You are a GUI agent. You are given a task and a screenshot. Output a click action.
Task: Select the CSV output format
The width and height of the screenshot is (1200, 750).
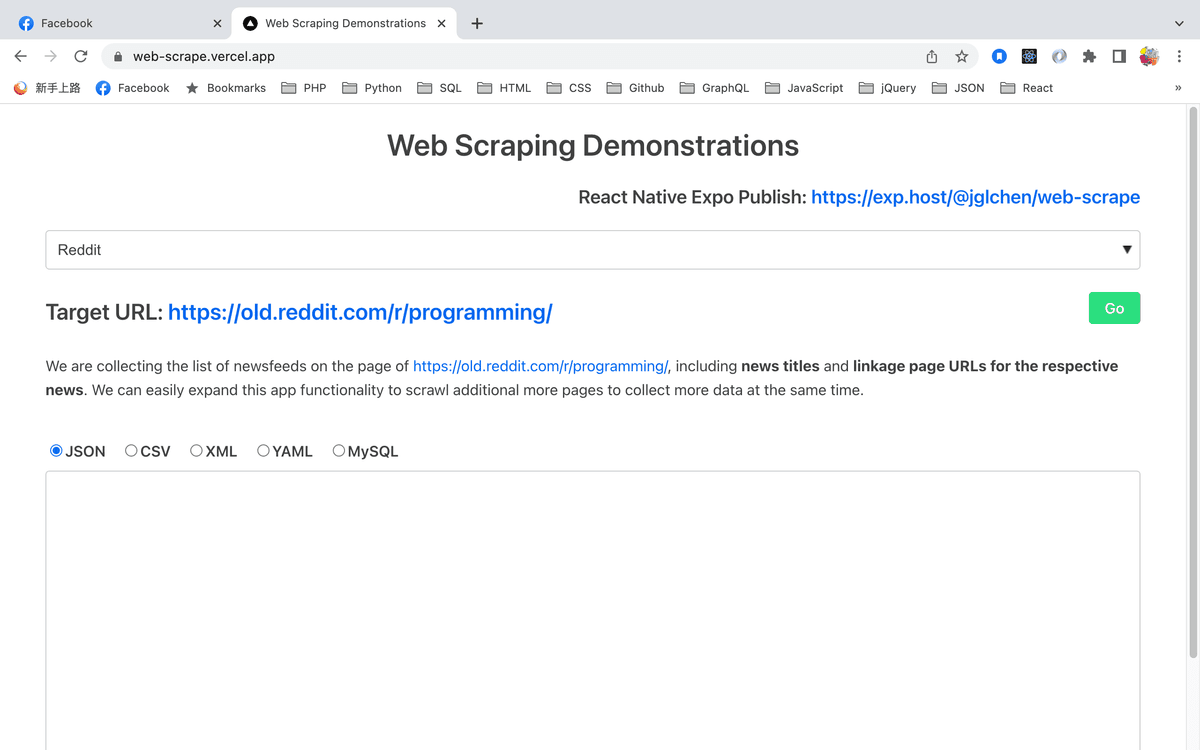pos(131,451)
